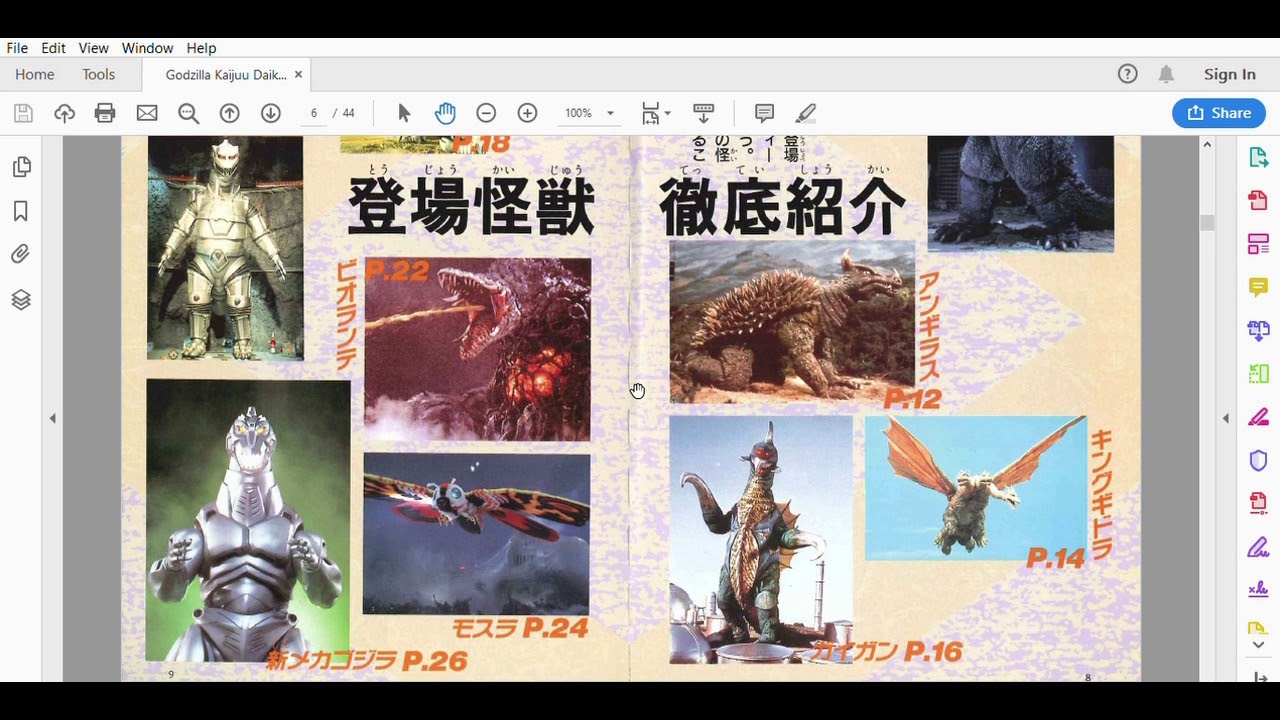Add a sticky note comment
This screenshot has width=1280, height=720.
tap(764, 113)
